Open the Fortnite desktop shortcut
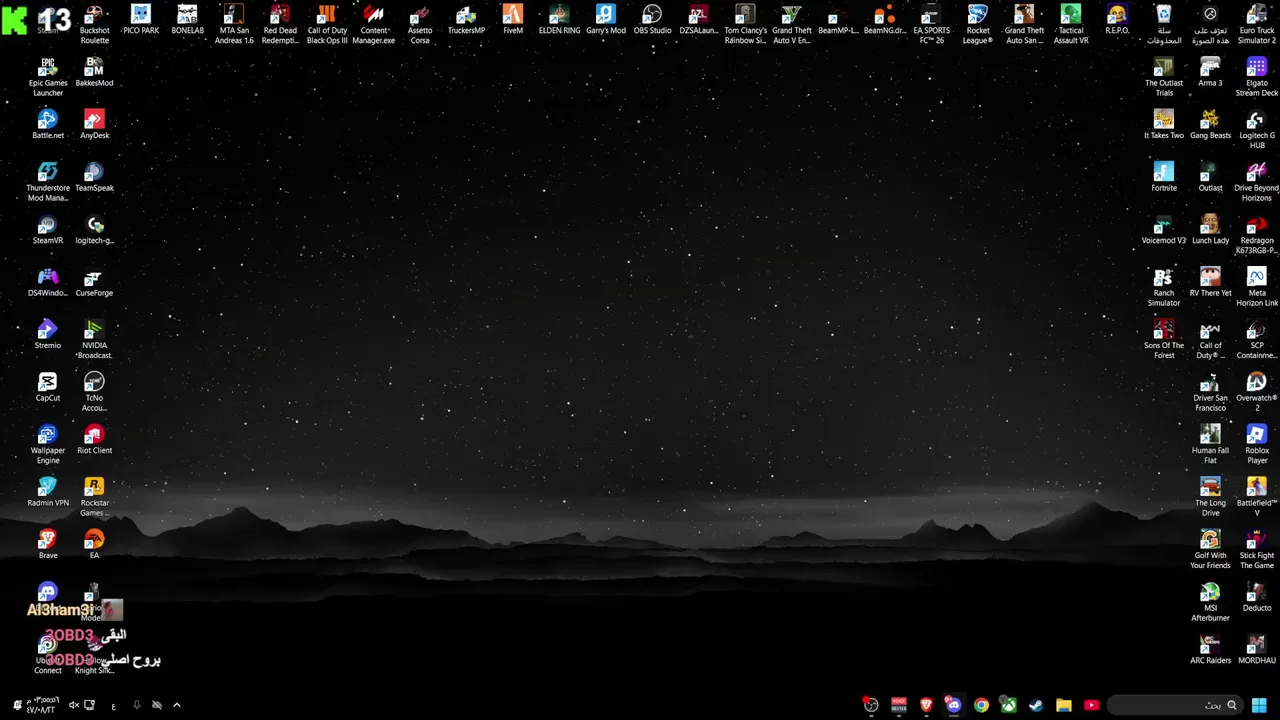Screen dimensions: 1280x720 tap(1164, 177)
